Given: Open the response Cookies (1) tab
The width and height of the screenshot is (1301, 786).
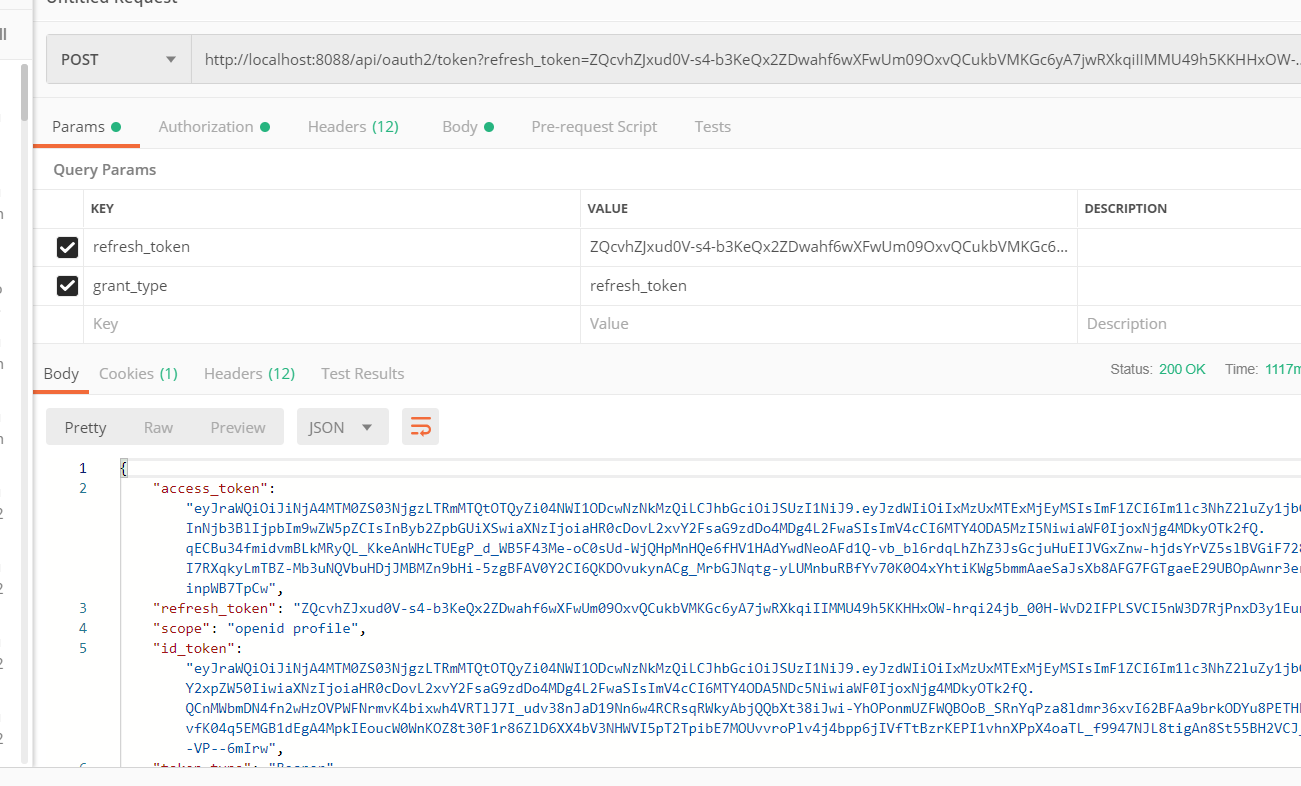Looking at the screenshot, I should pyautogui.click(x=138, y=374).
